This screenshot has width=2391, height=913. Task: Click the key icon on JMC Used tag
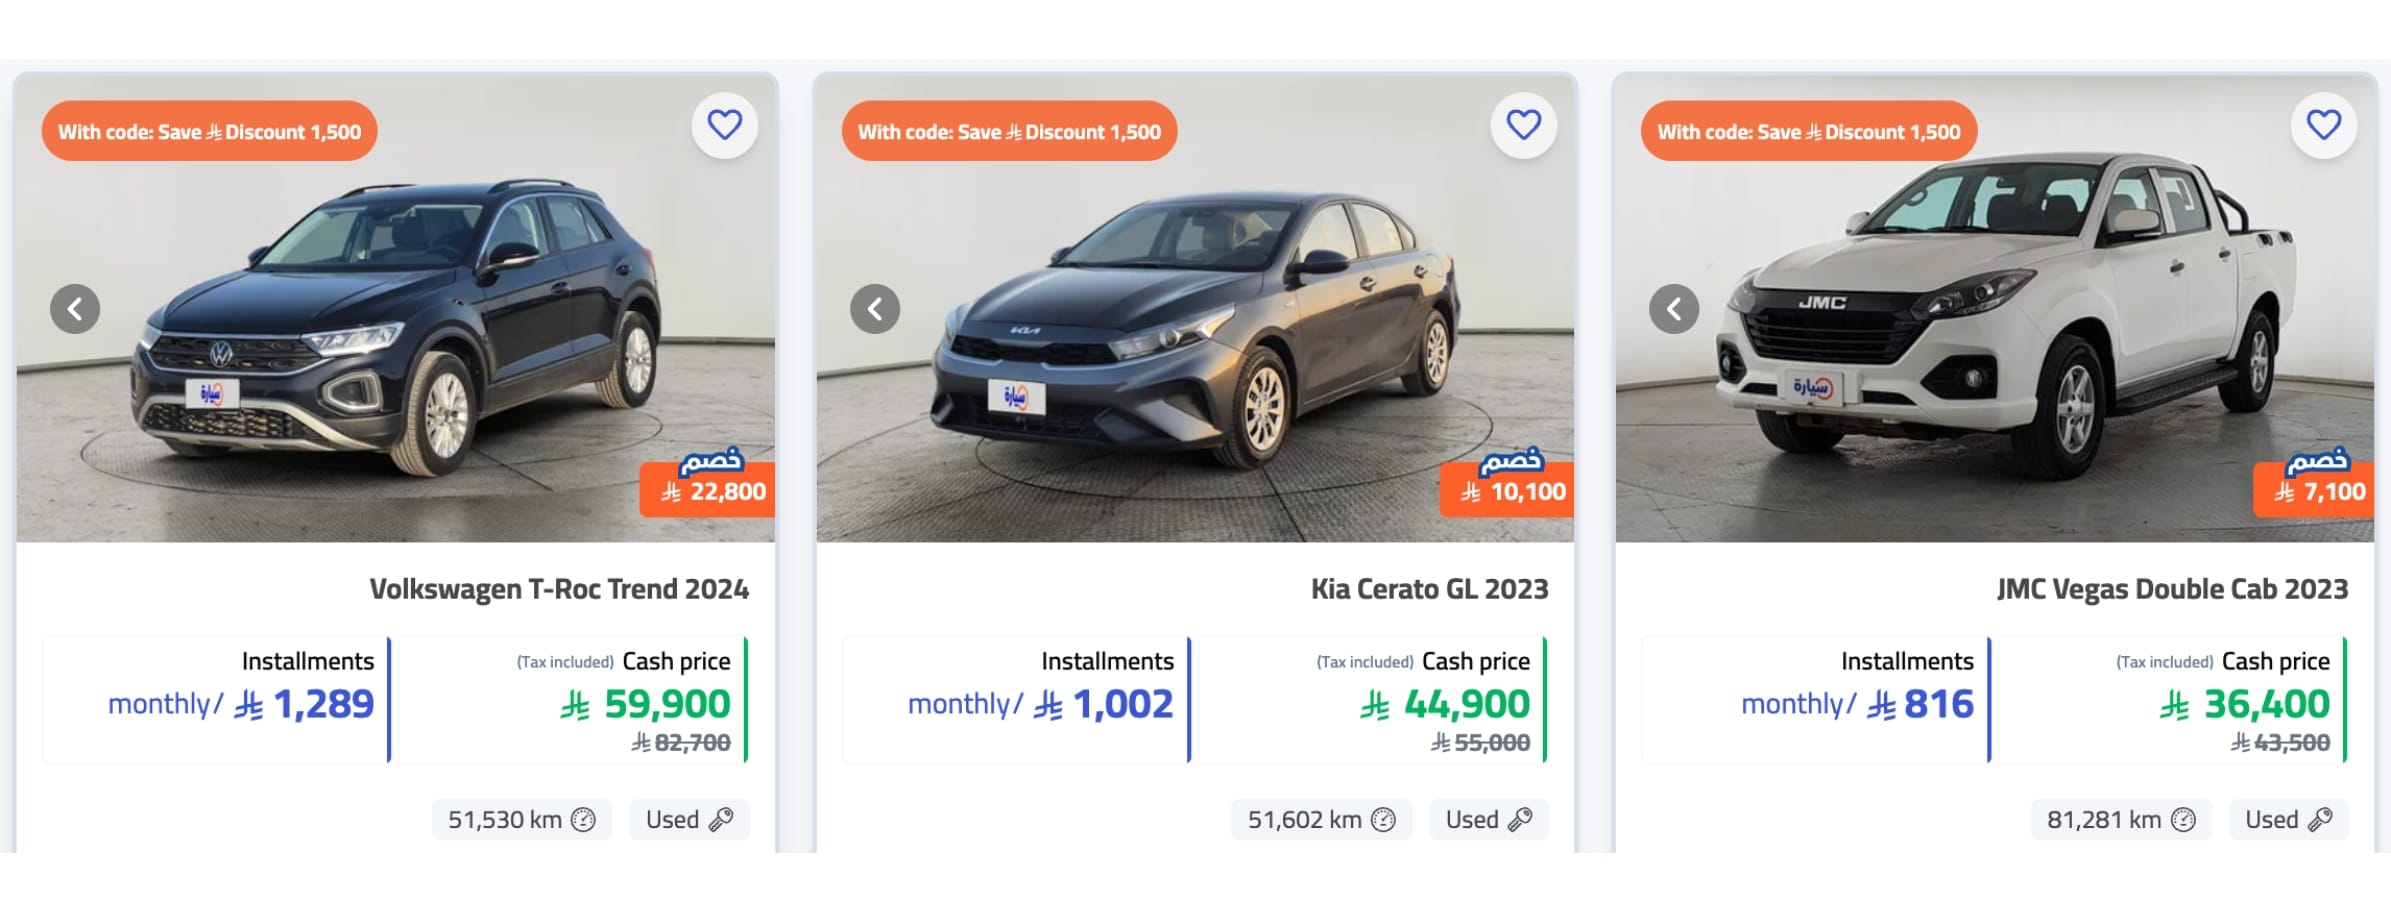pos(2320,820)
